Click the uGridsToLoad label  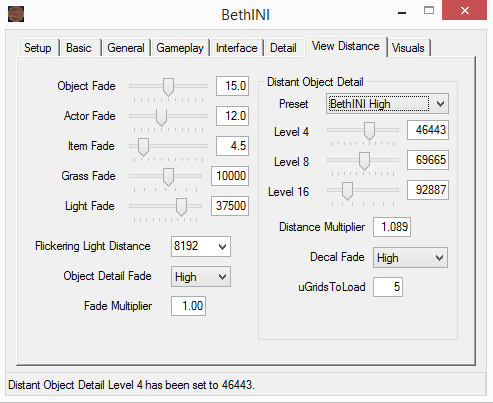pyautogui.click(x=332, y=287)
